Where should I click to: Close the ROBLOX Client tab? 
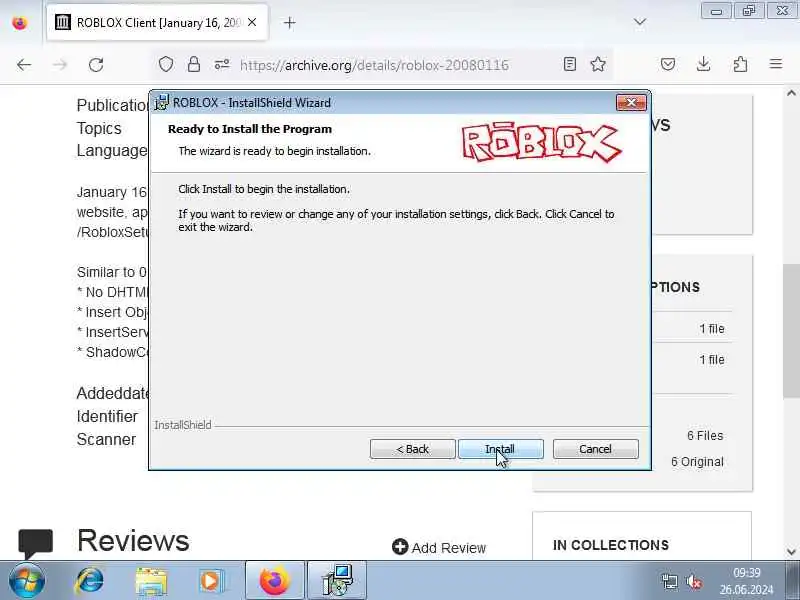[x=252, y=22]
